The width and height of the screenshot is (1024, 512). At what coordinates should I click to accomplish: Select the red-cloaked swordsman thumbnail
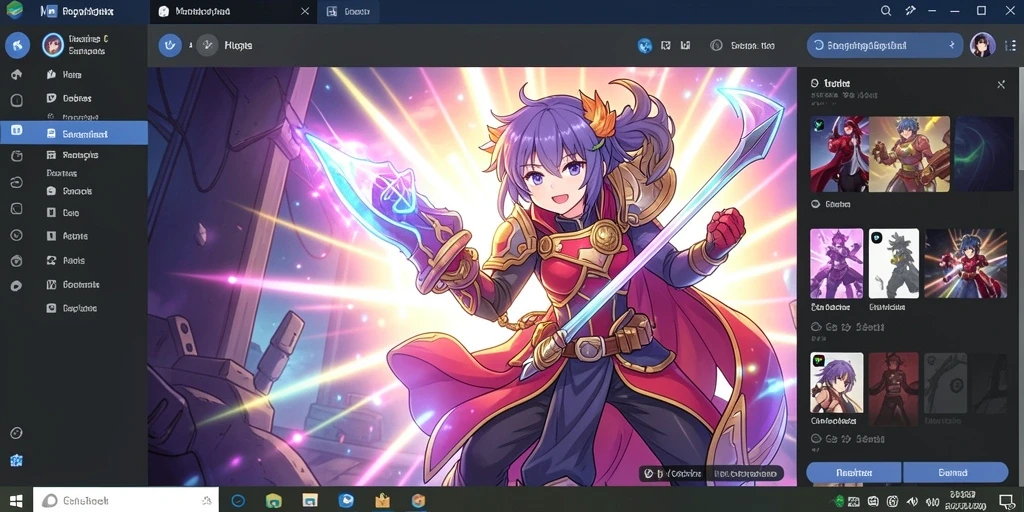point(839,154)
